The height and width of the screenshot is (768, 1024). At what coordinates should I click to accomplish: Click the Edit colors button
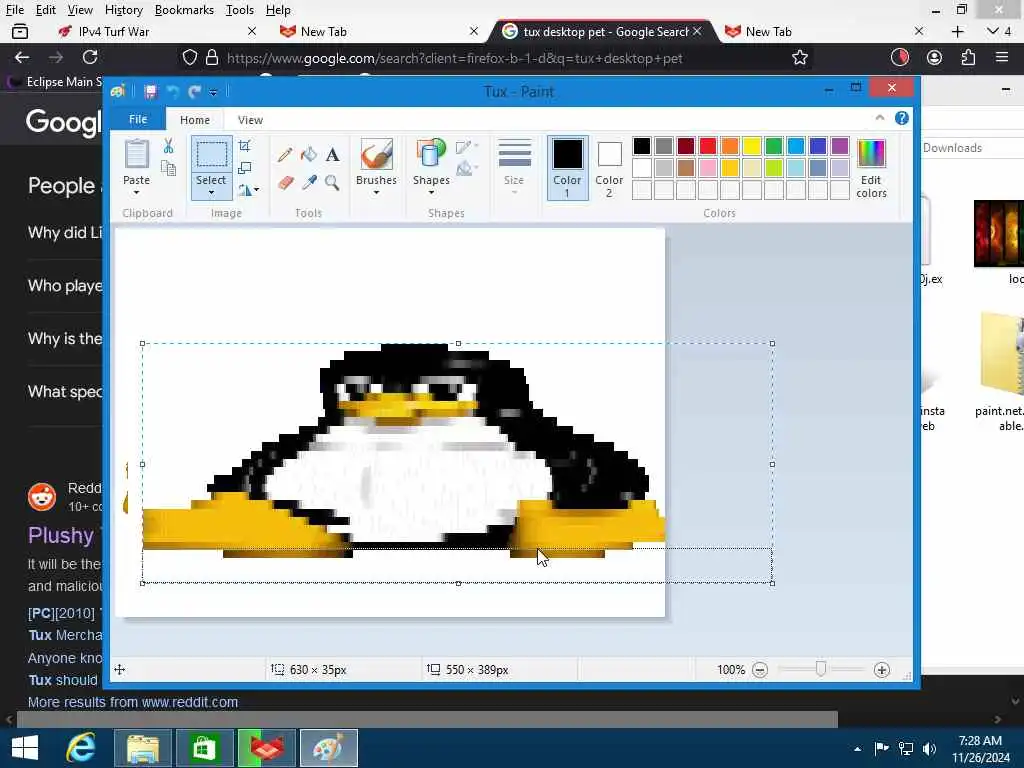point(871,168)
